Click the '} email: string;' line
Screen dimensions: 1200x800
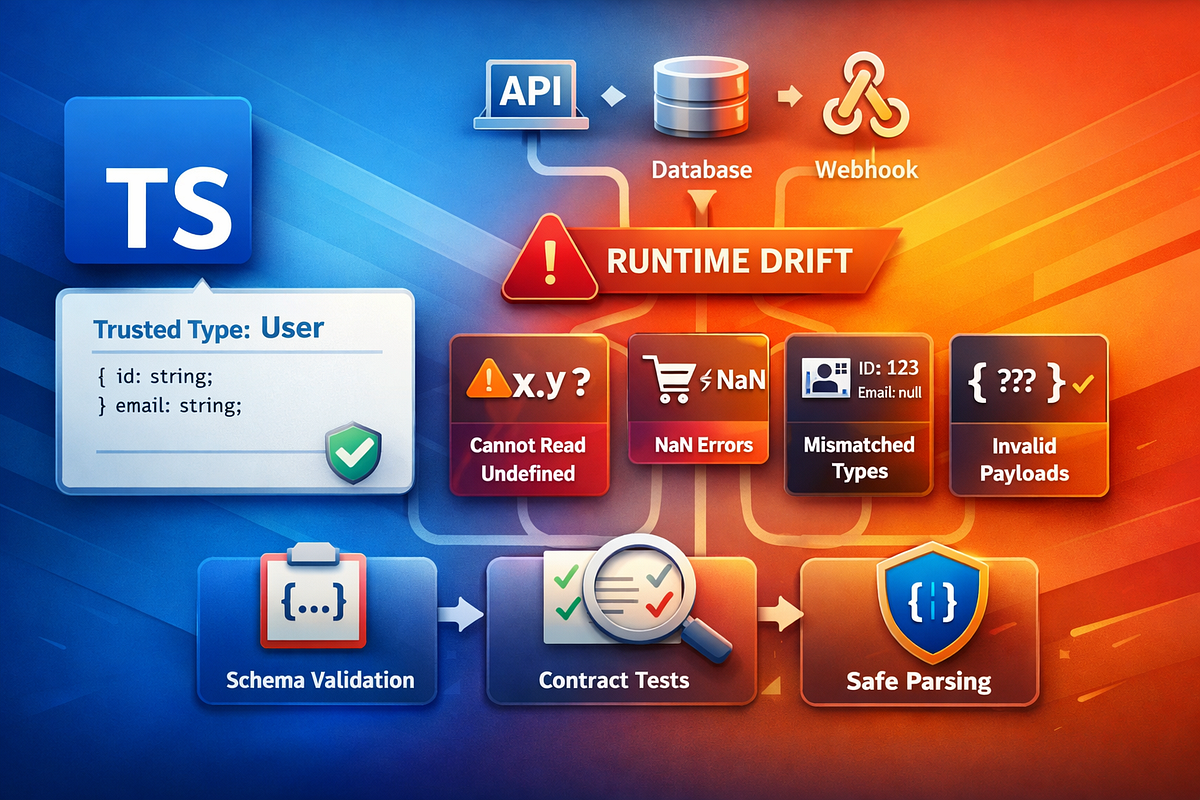[x=170, y=406]
